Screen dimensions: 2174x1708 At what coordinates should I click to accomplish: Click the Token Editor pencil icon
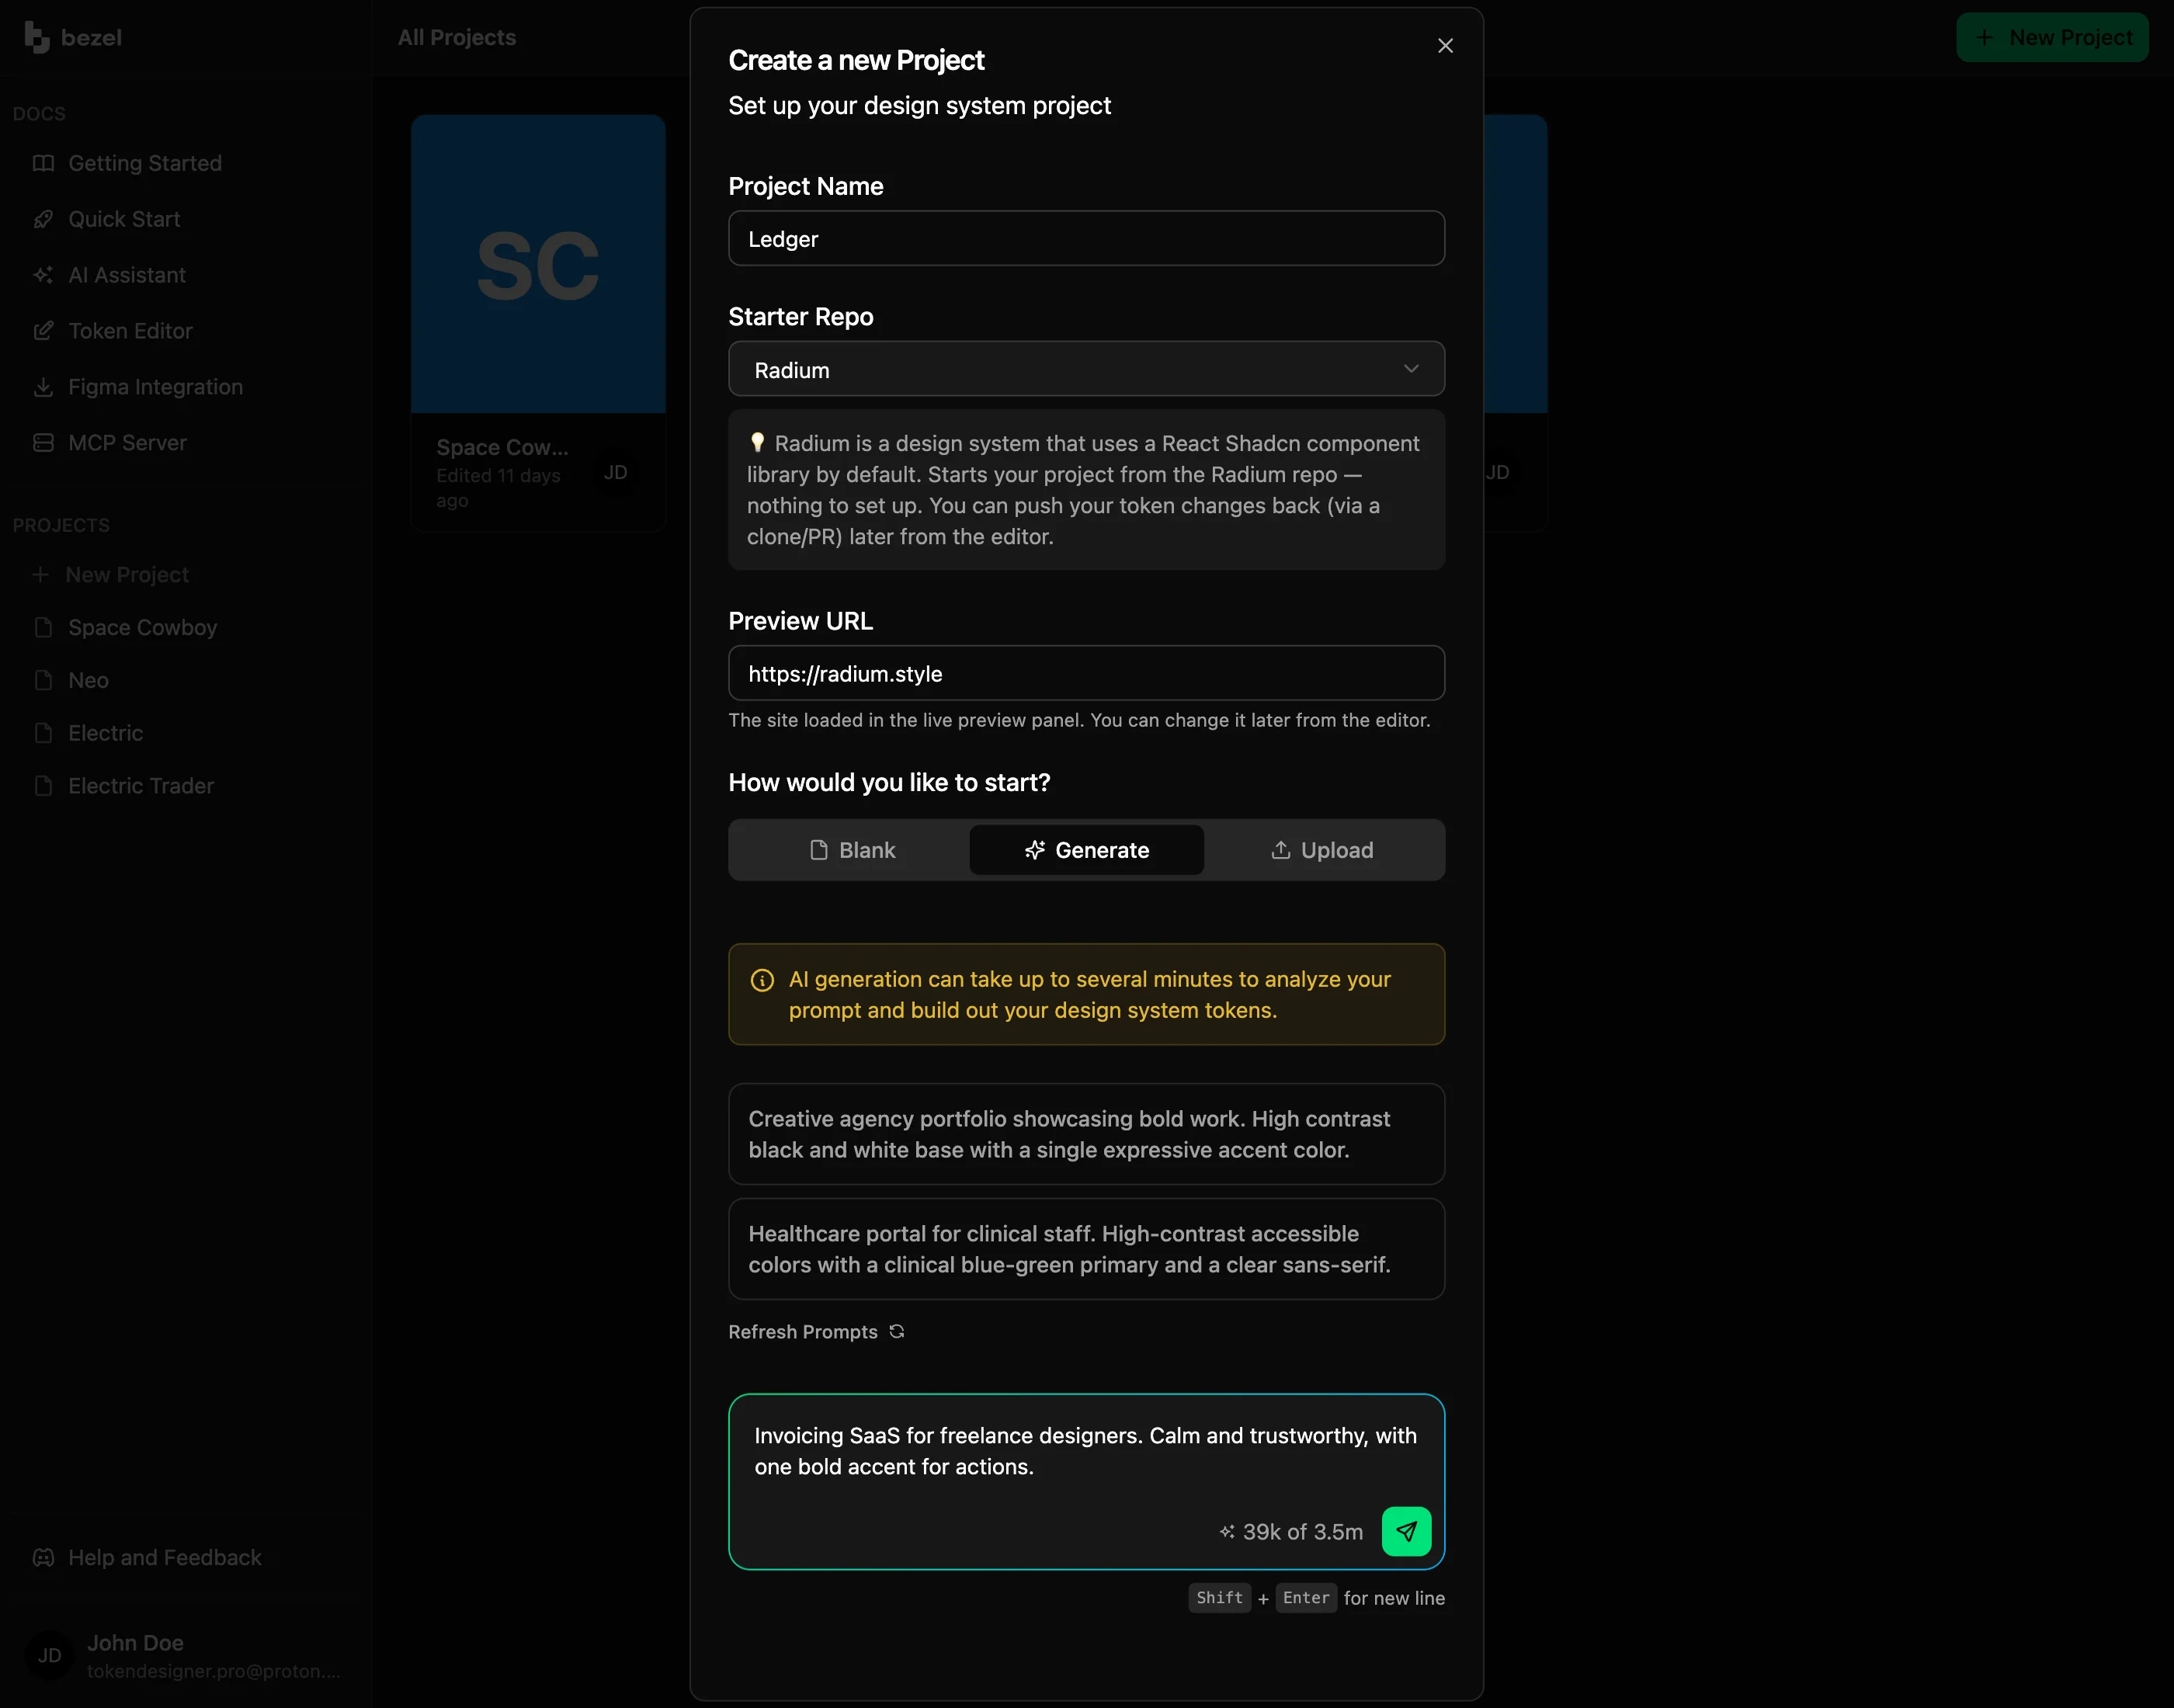pyautogui.click(x=43, y=331)
